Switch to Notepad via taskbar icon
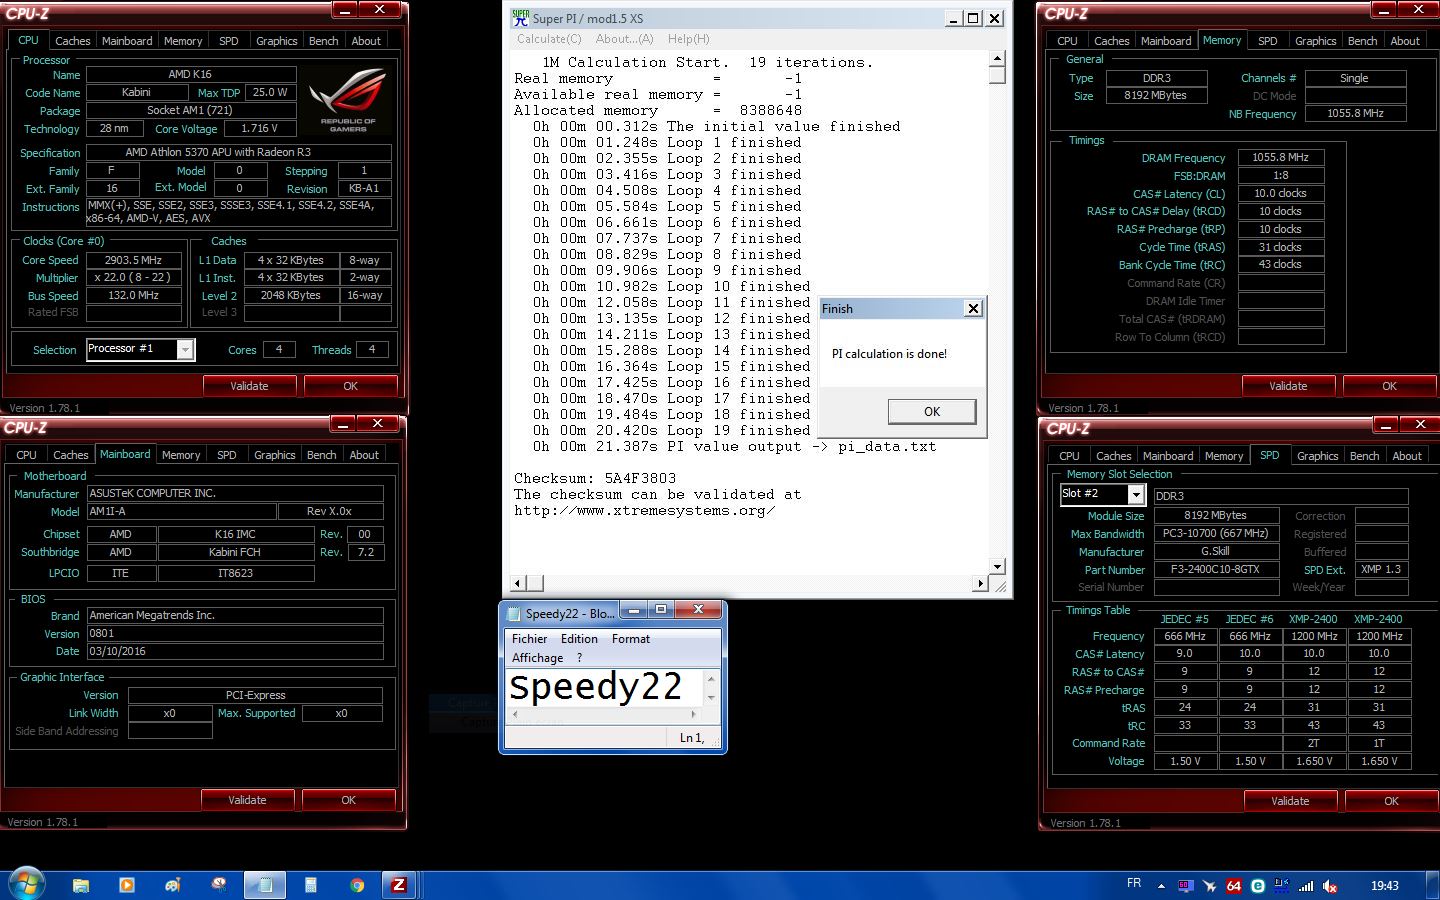Screen dimensions: 1440x900 click(x=265, y=885)
